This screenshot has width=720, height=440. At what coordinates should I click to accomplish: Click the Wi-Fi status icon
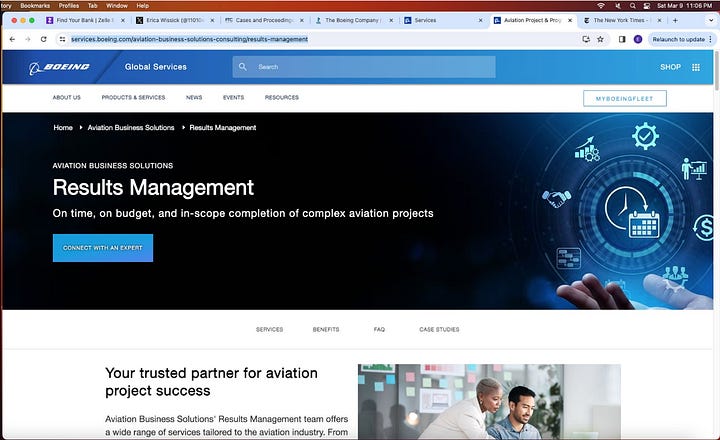tap(601, 6)
